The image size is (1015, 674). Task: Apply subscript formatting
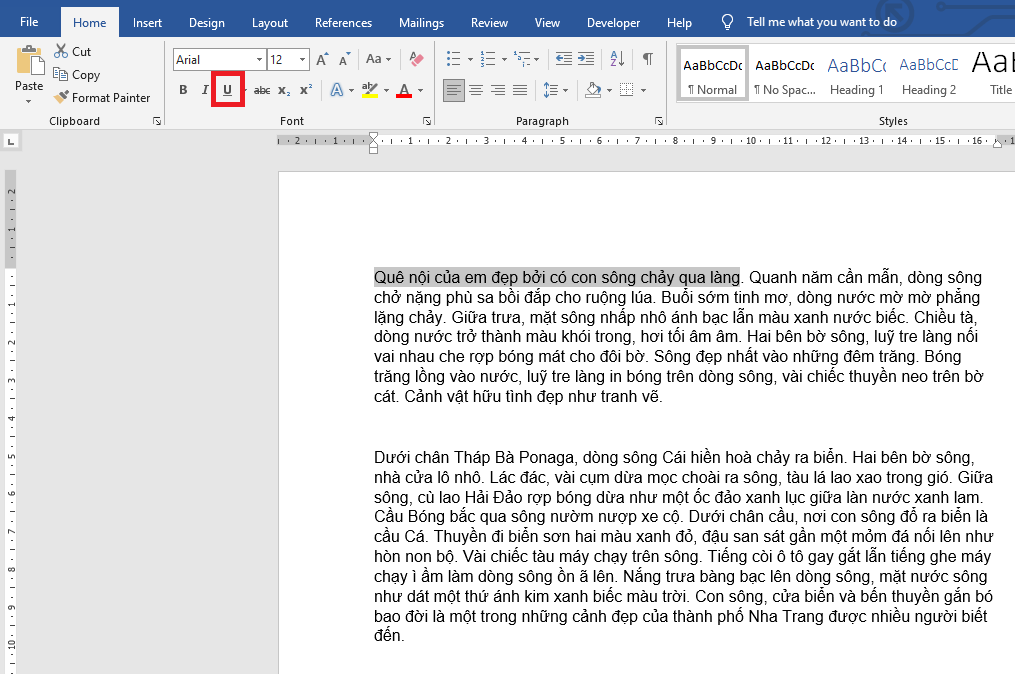[x=284, y=91]
